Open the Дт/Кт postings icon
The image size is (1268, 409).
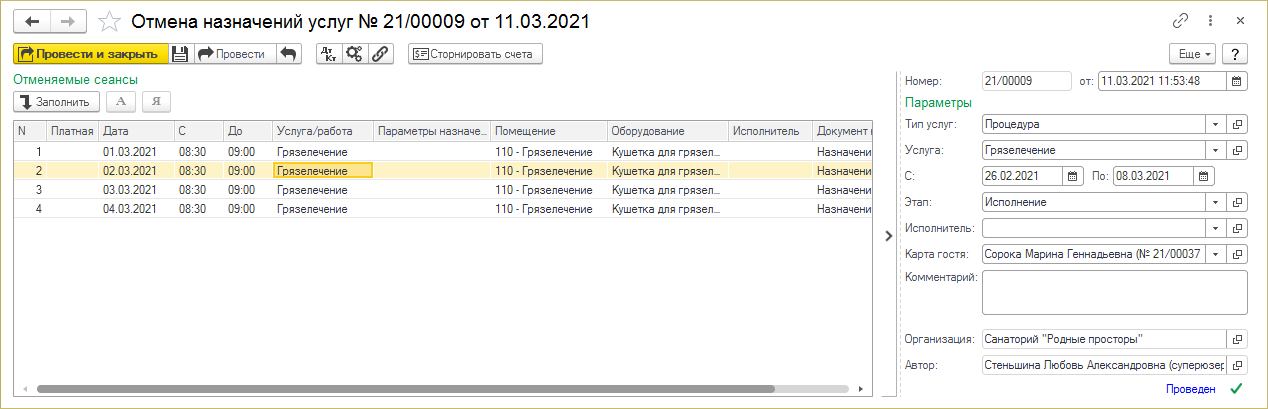tap(328, 54)
